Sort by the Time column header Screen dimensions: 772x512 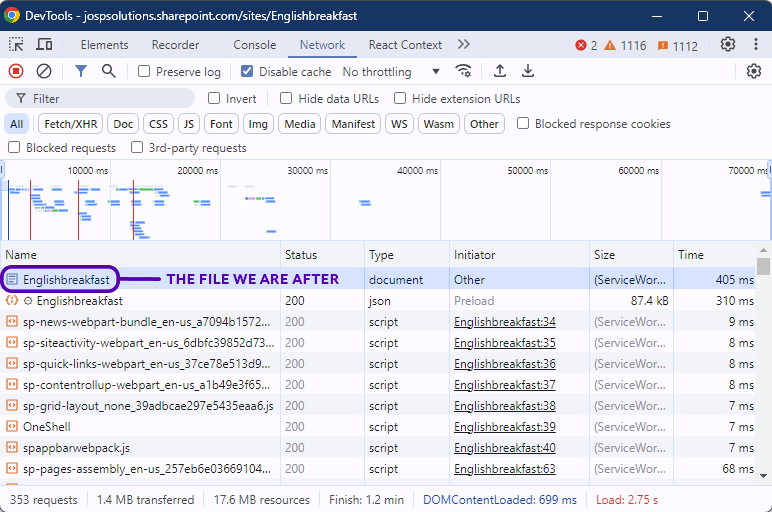tap(714, 255)
